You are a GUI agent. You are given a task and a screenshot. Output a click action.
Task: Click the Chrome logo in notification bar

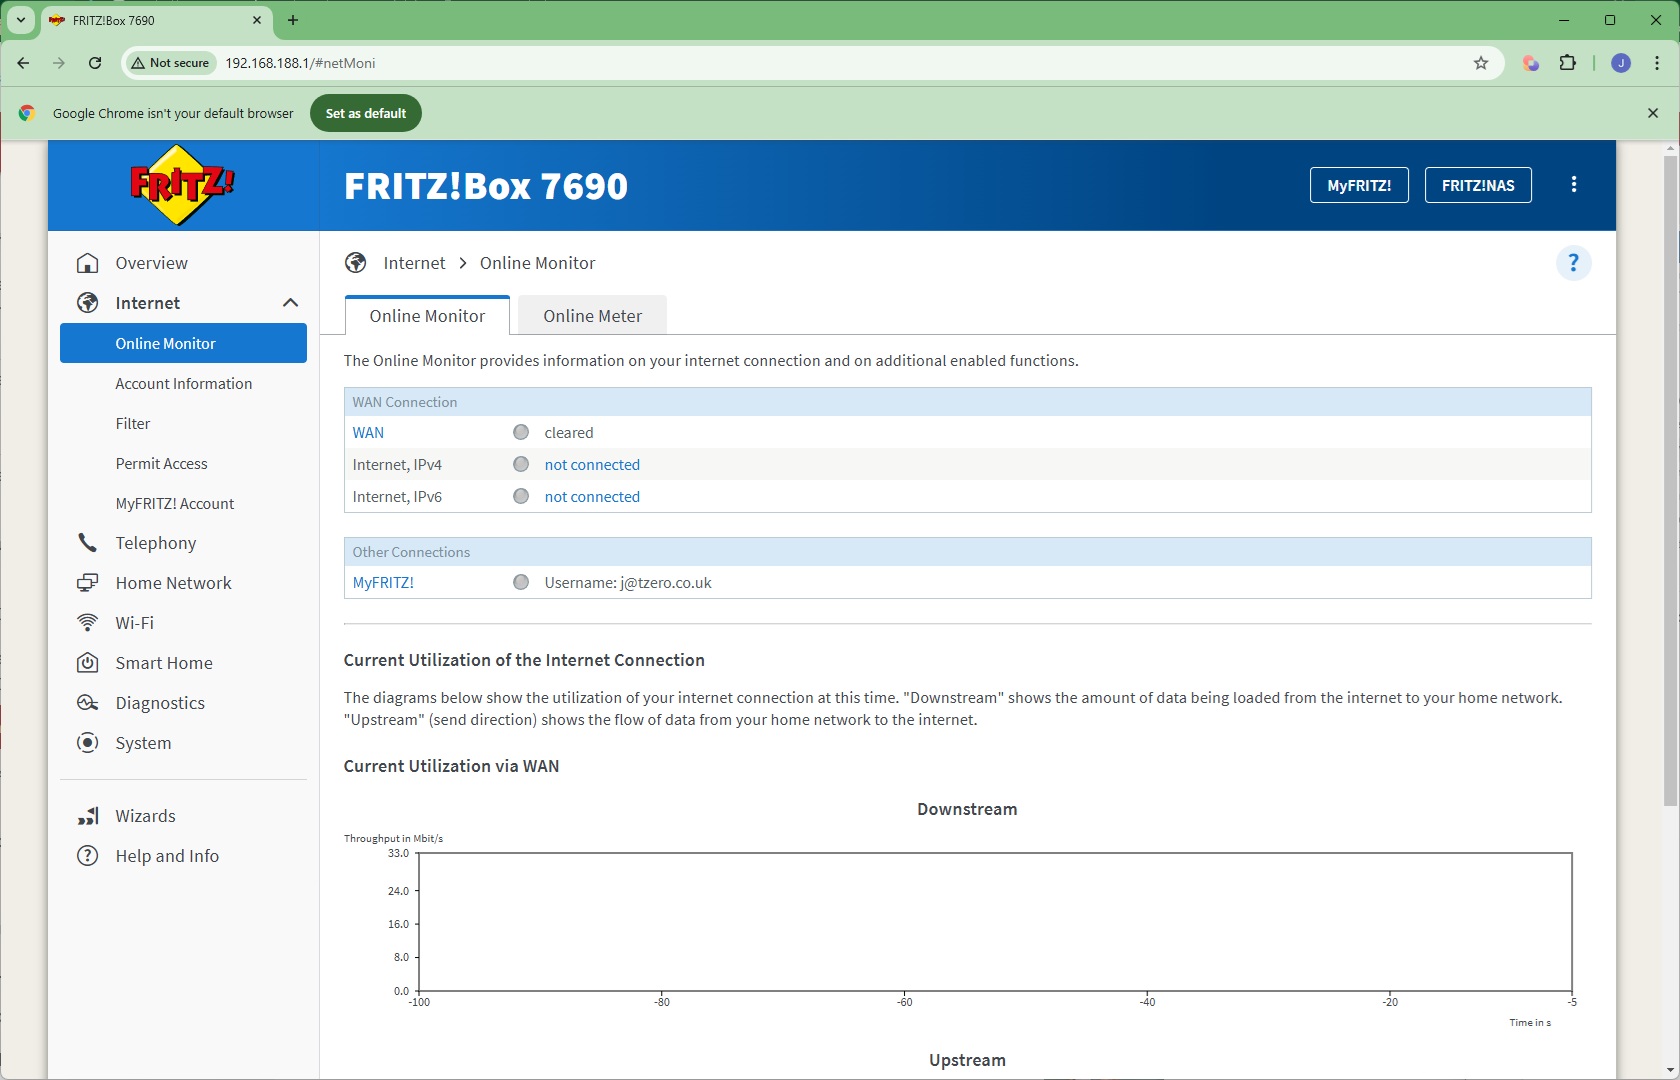[x=27, y=113]
